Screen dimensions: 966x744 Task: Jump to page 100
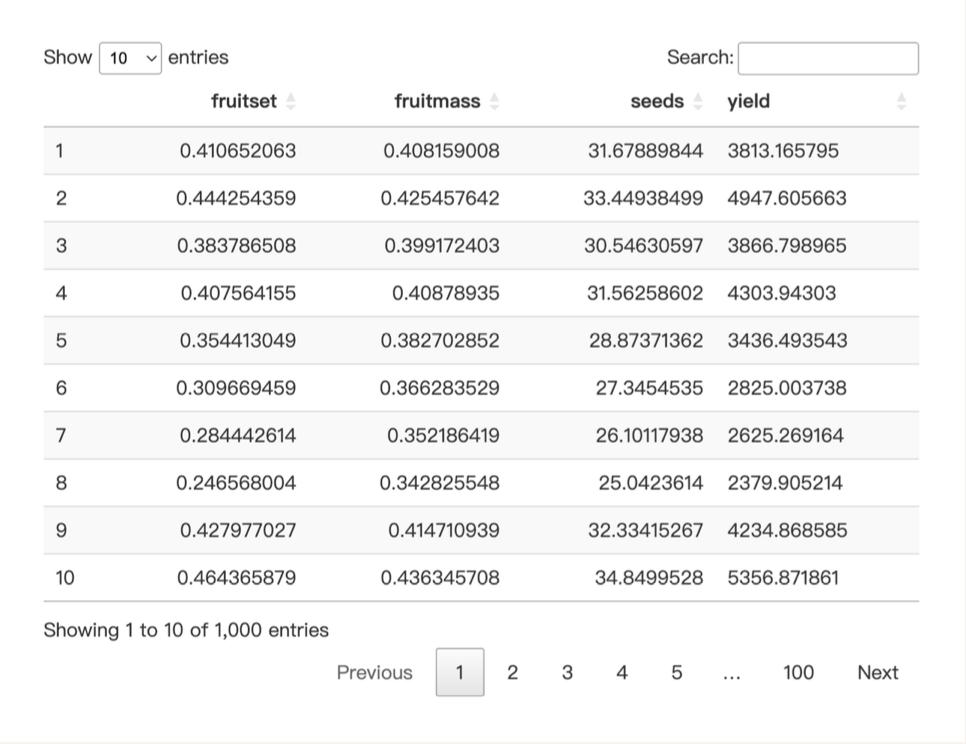[798, 673]
